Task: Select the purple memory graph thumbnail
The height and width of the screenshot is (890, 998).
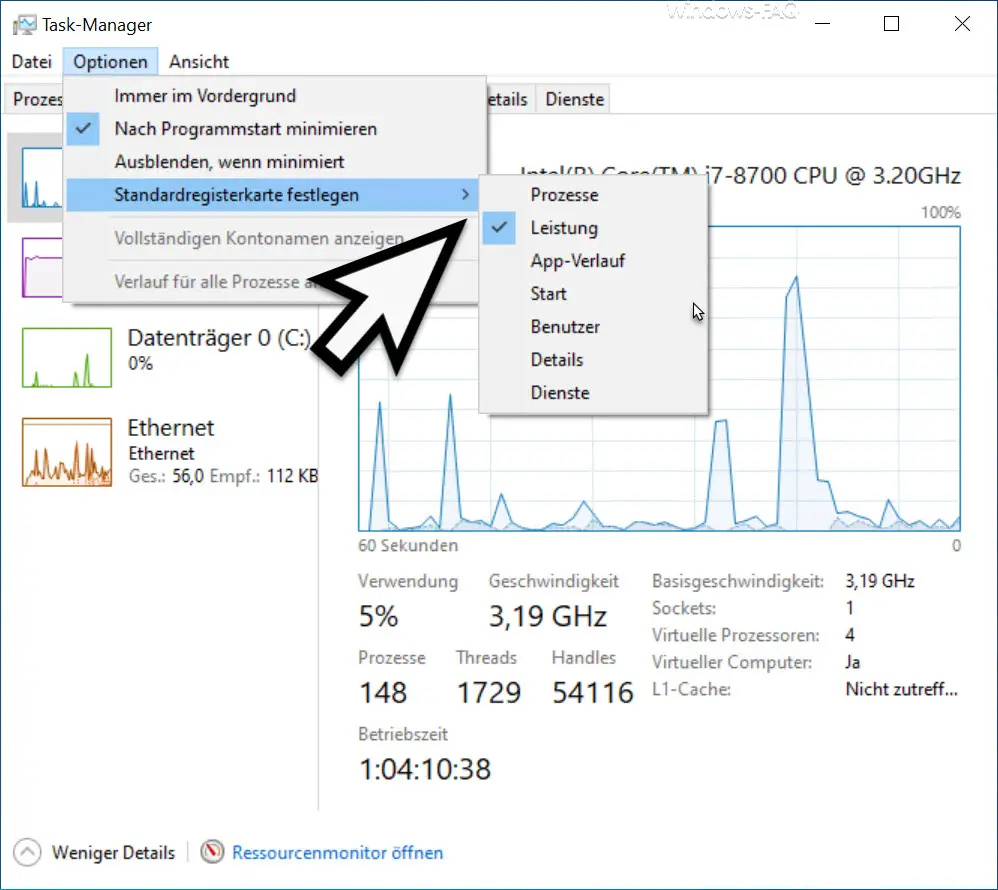Action: point(42,267)
